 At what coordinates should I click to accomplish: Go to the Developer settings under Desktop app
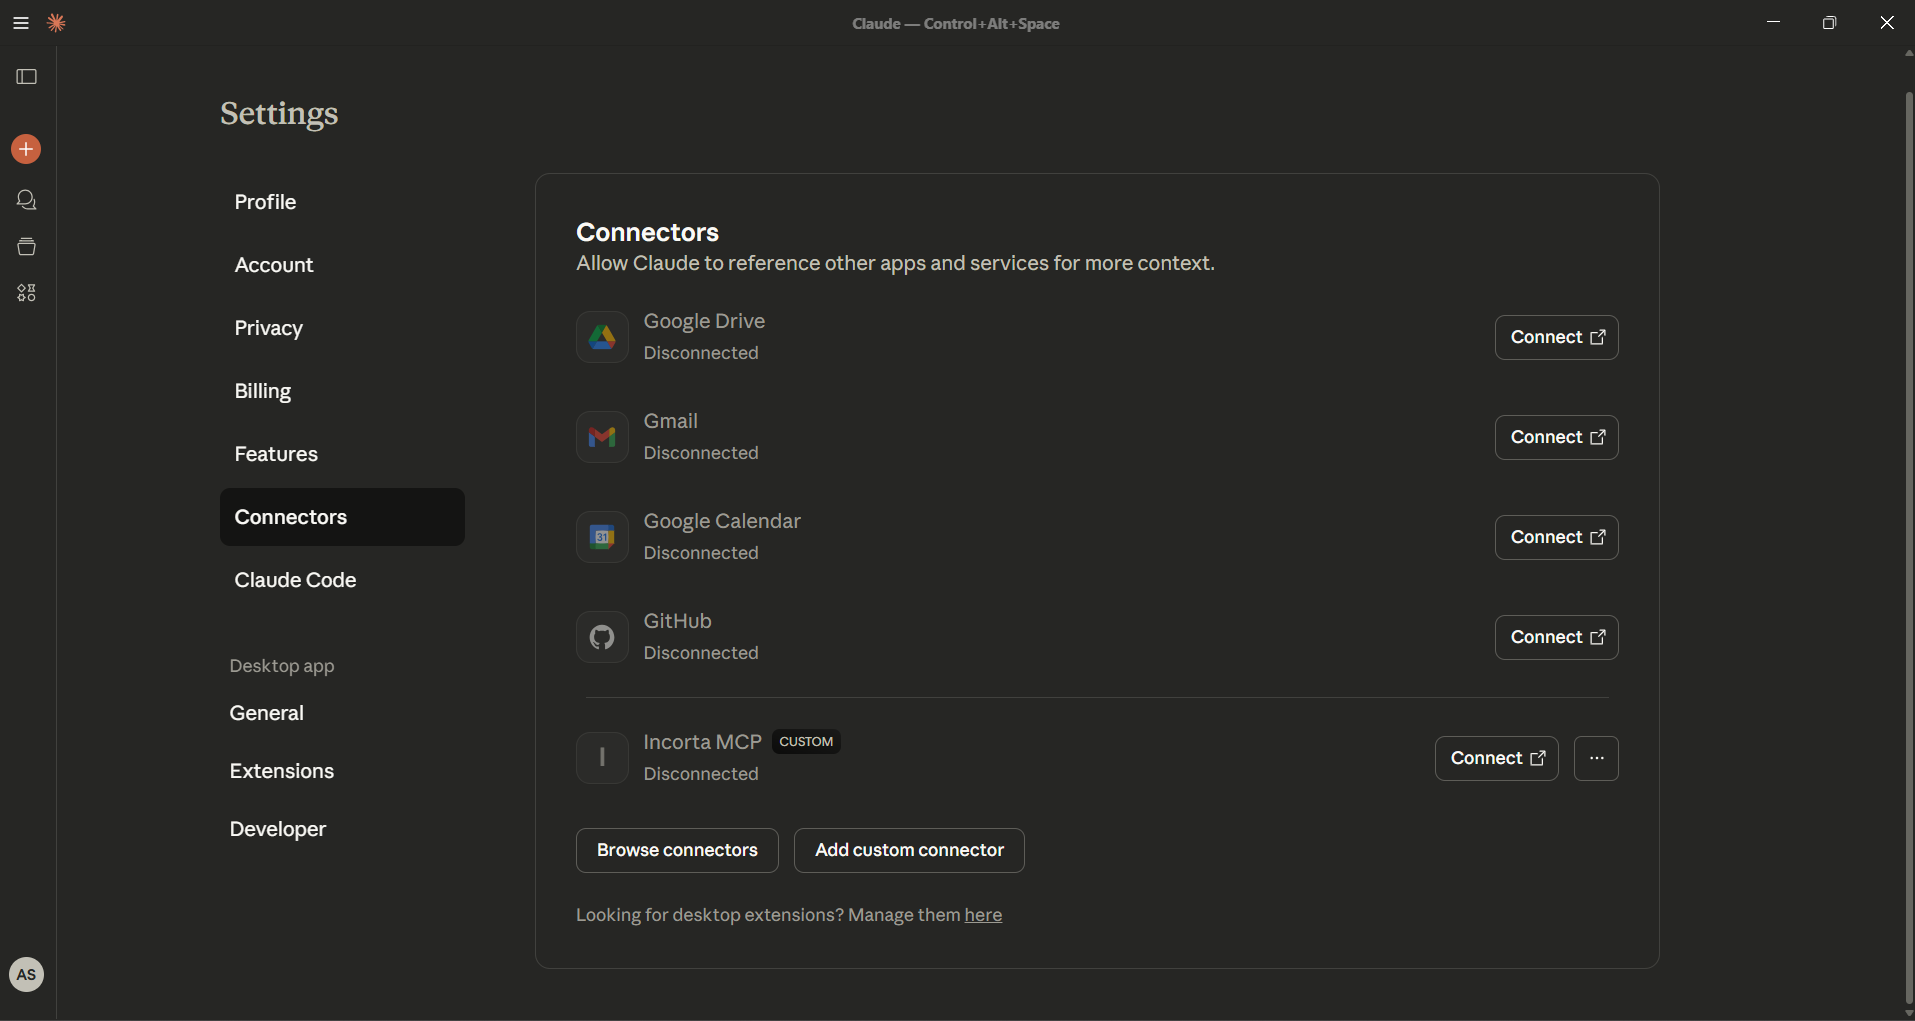pos(277,829)
